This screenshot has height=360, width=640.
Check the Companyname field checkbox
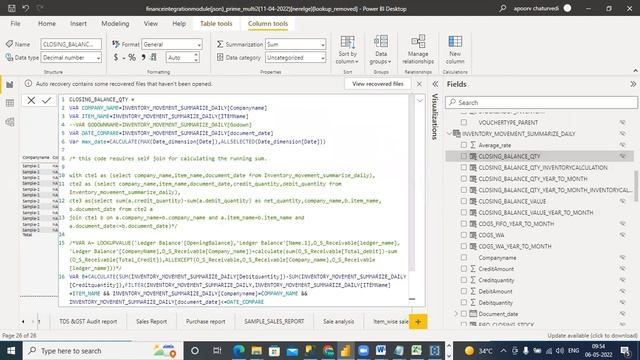[464, 258]
